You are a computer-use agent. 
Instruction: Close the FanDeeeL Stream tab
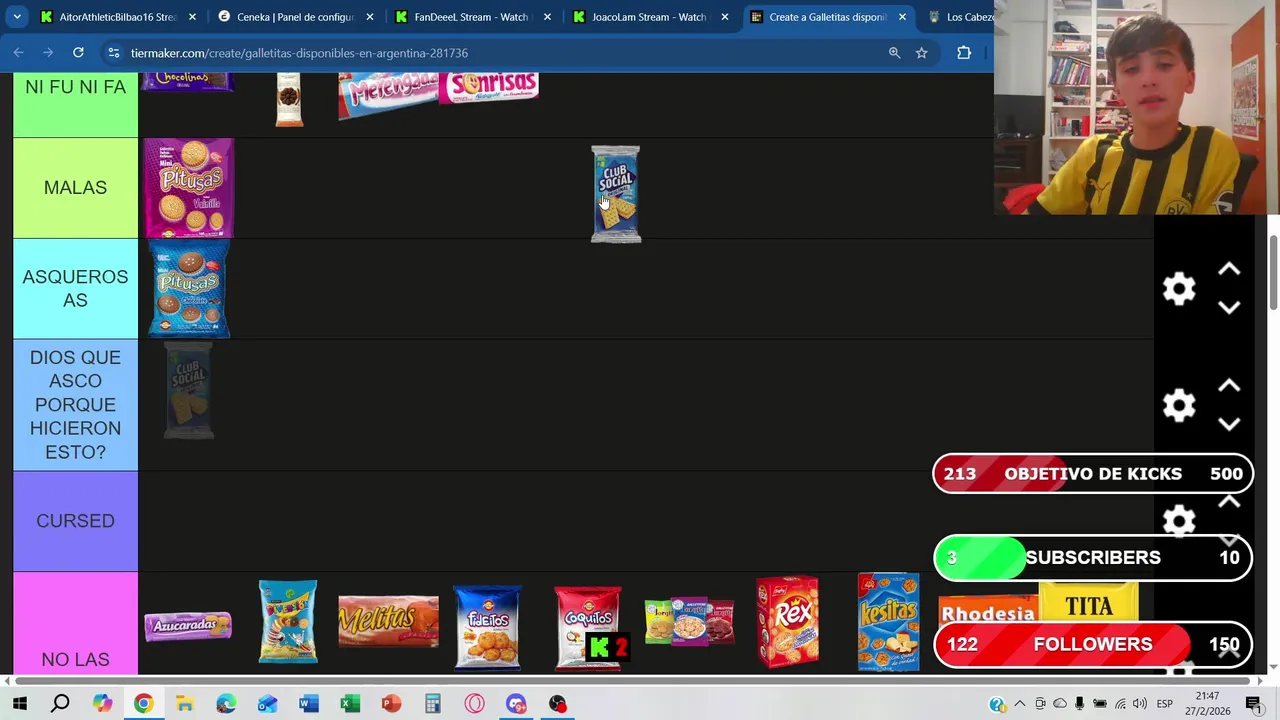tap(547, 17)
